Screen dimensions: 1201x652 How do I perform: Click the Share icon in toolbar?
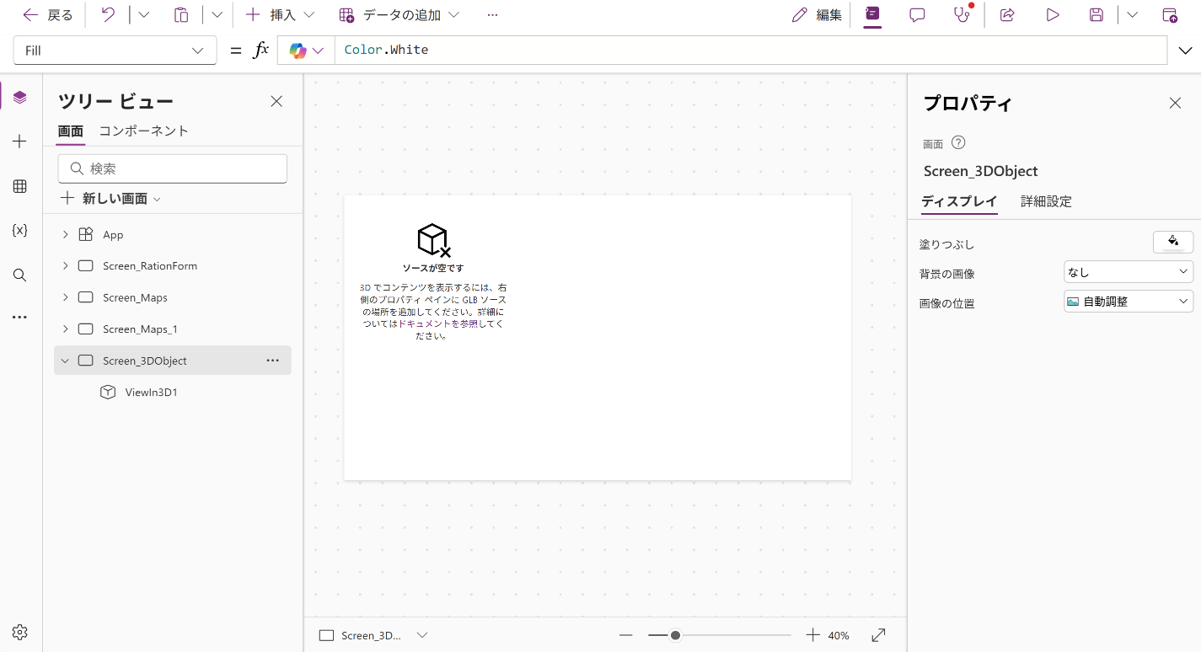pos(1007,15)
